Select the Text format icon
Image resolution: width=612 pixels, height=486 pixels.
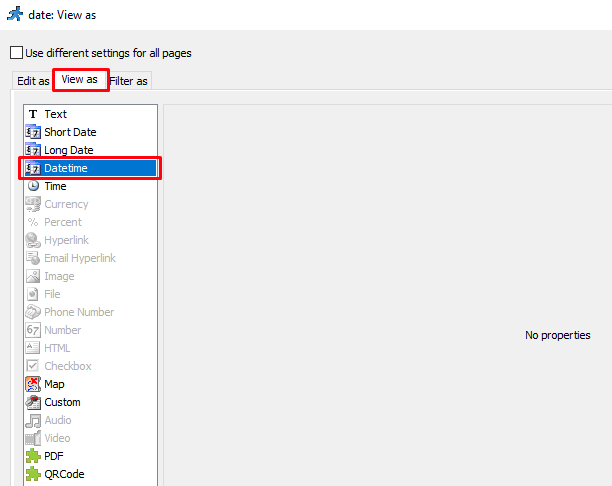tap(33, 114)
